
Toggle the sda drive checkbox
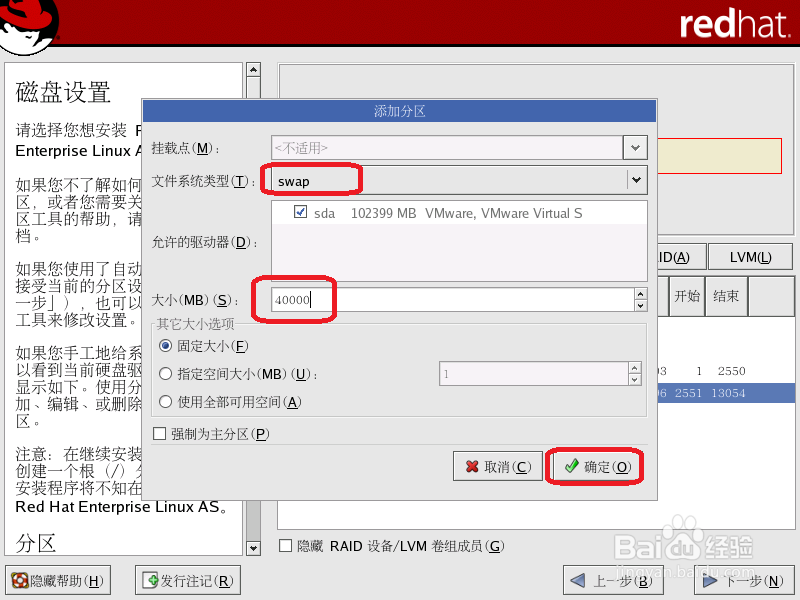point(301,212)
